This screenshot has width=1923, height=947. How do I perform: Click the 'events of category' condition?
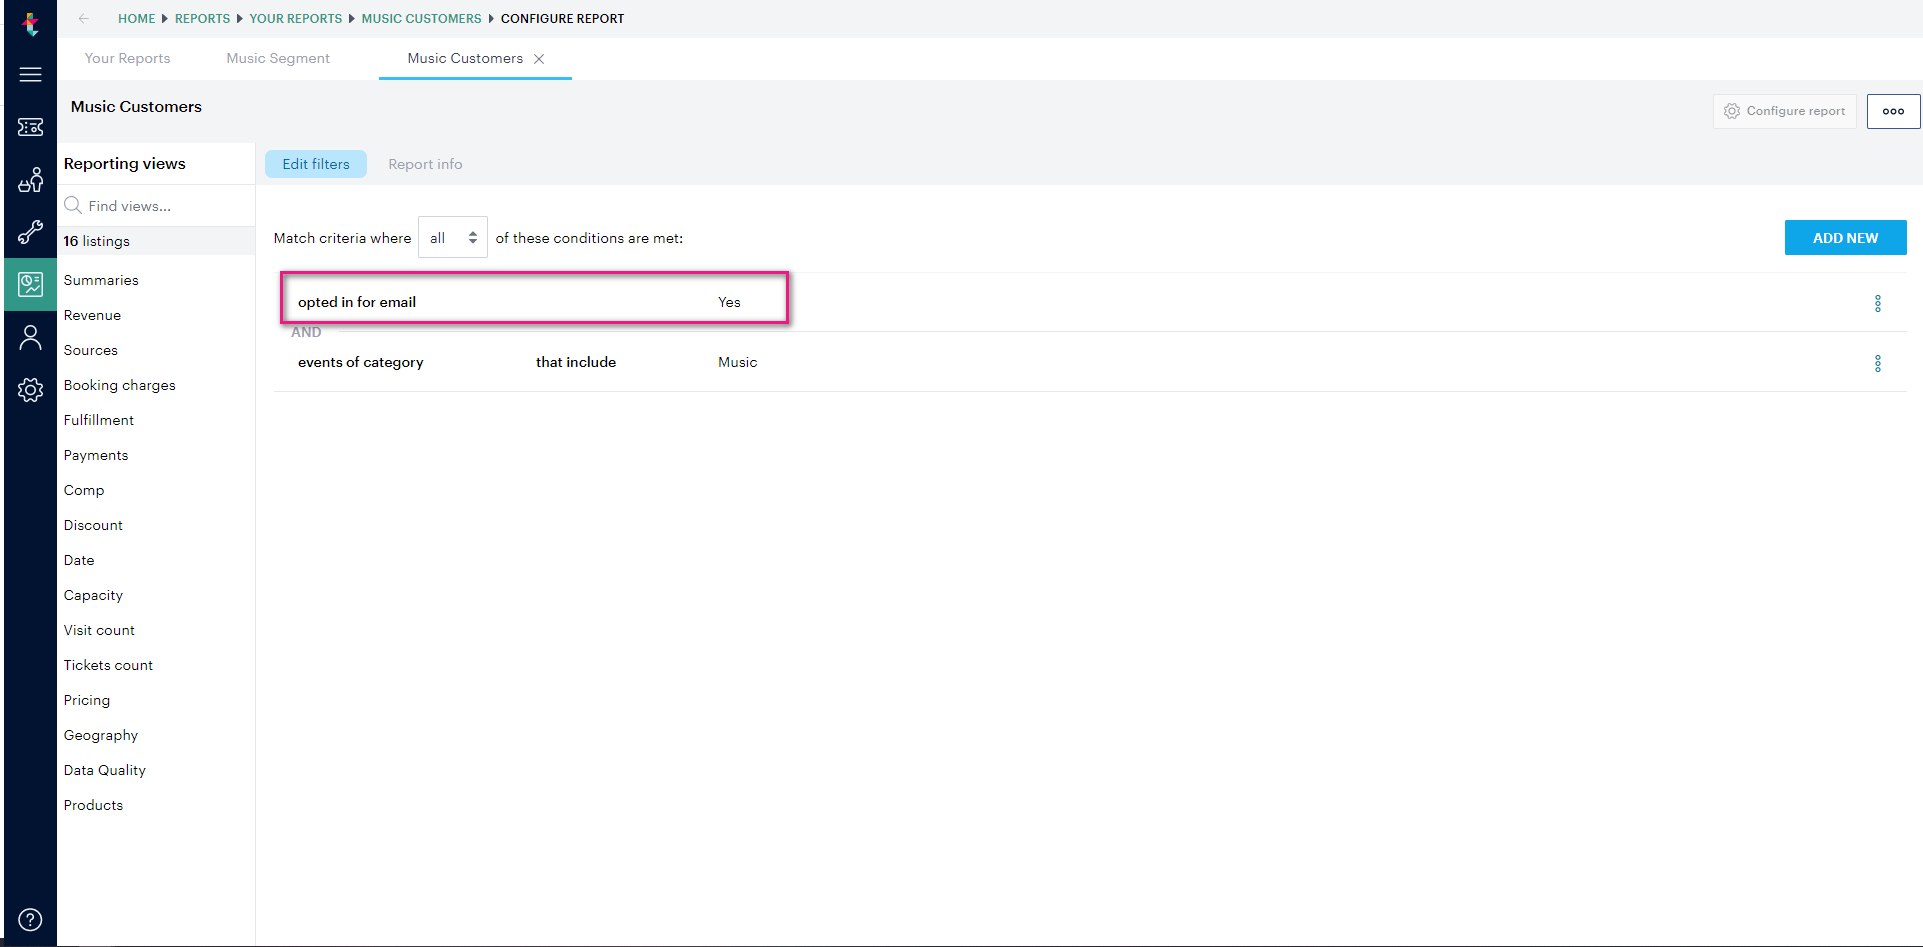coord(361,362)
